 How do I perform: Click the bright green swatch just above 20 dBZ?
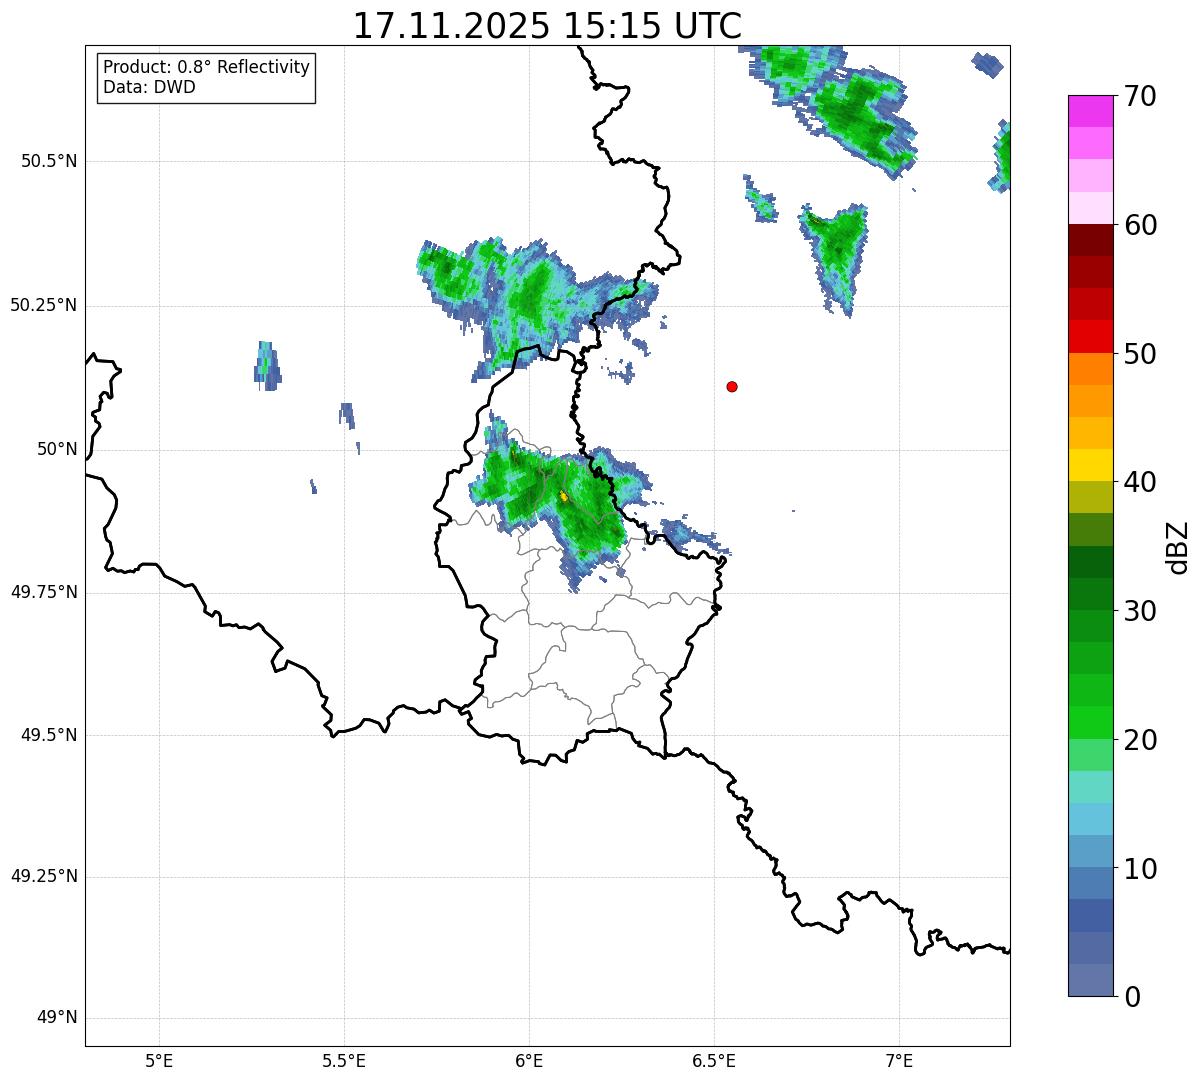[1091, 723]
